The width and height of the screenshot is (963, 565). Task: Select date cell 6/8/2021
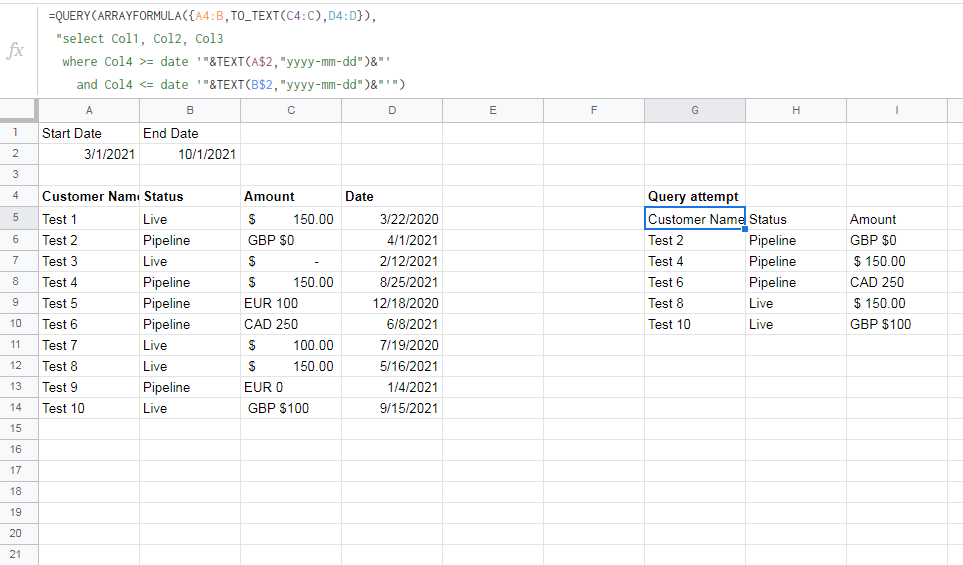[392, 324]
